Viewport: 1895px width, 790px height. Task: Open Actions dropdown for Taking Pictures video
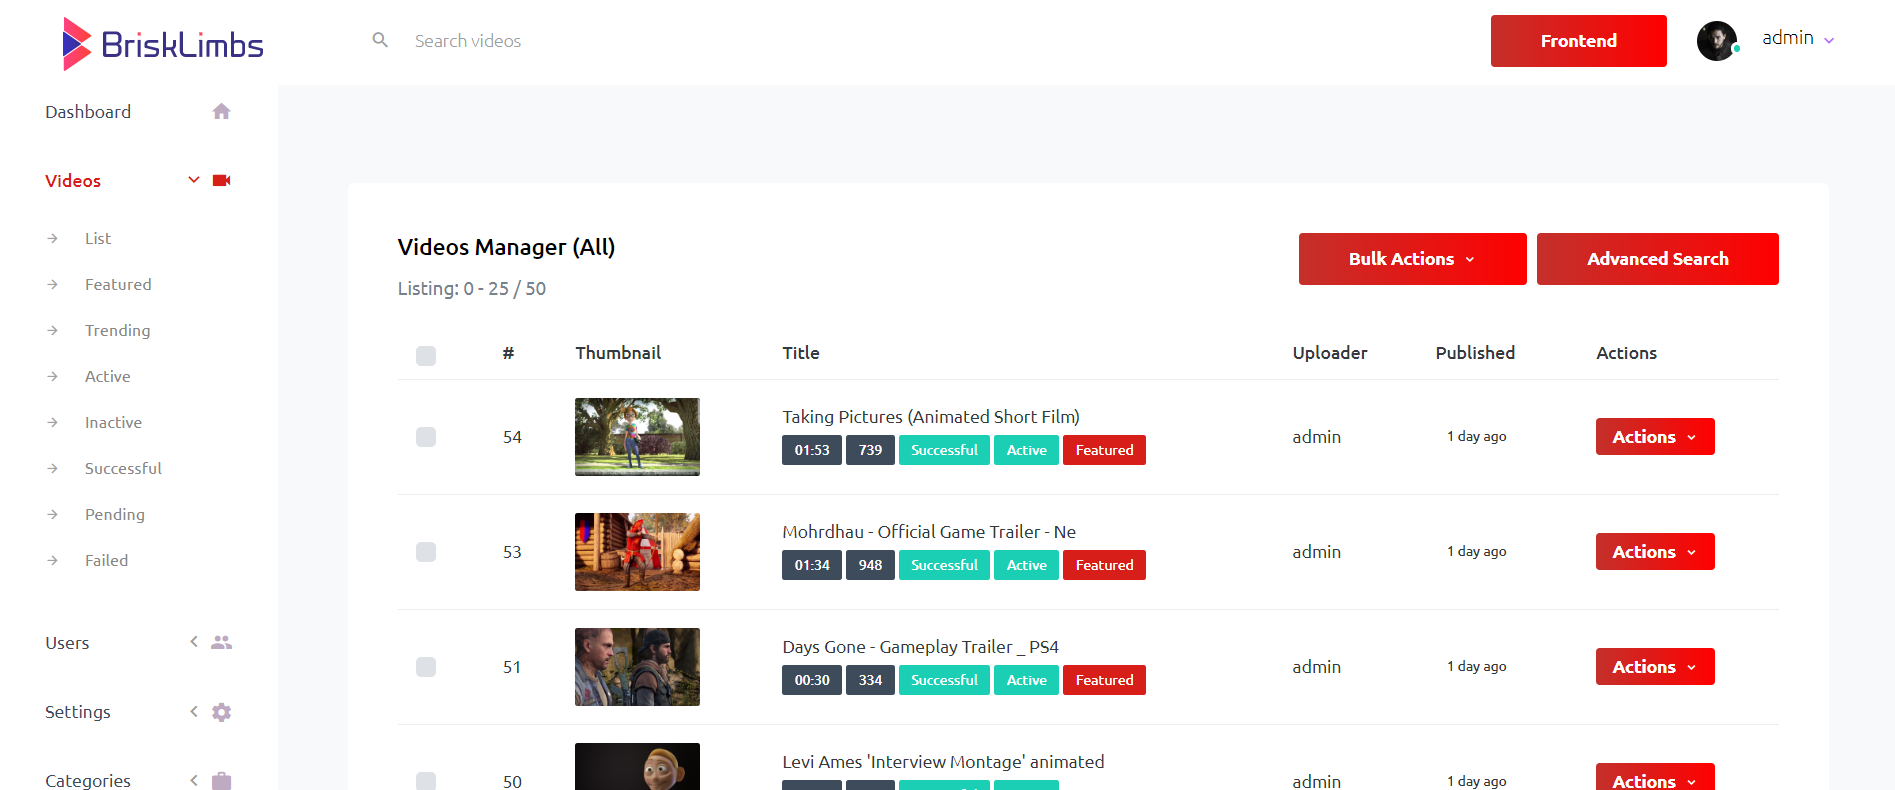1655,437
